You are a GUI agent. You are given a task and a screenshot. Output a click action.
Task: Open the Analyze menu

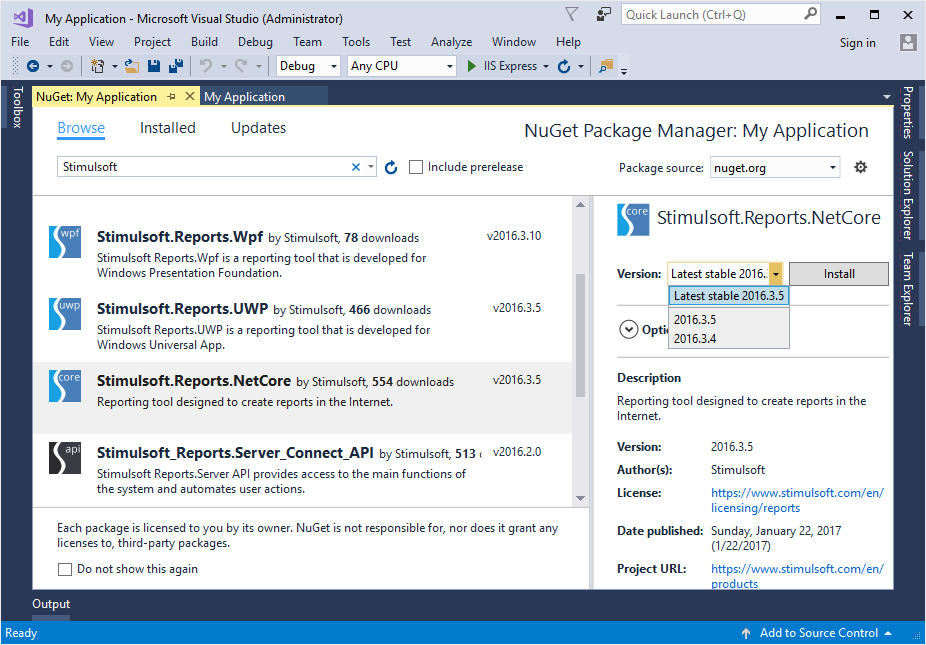(x=452, y=42)
